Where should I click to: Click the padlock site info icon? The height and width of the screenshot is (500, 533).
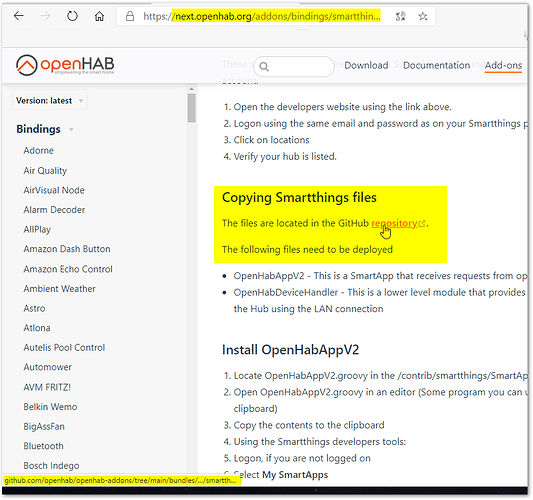pos(130,16)
